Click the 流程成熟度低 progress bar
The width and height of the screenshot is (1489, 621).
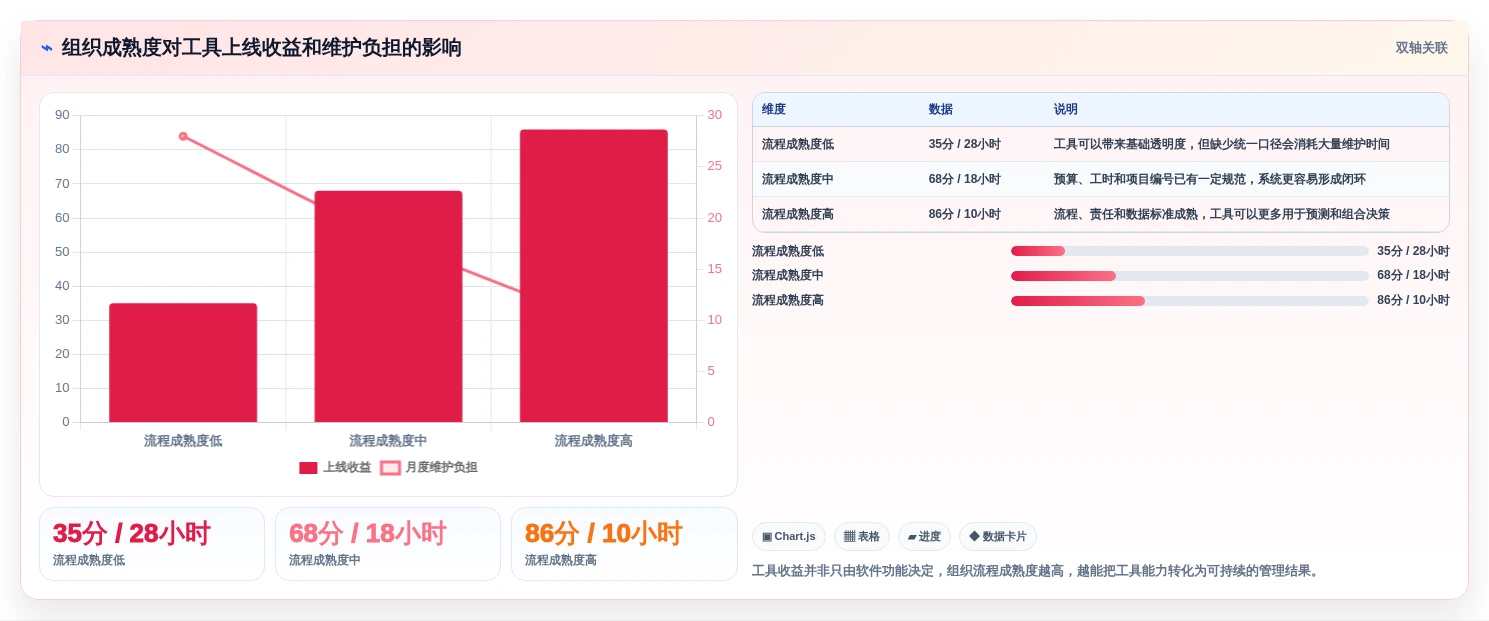(1189, 251)
